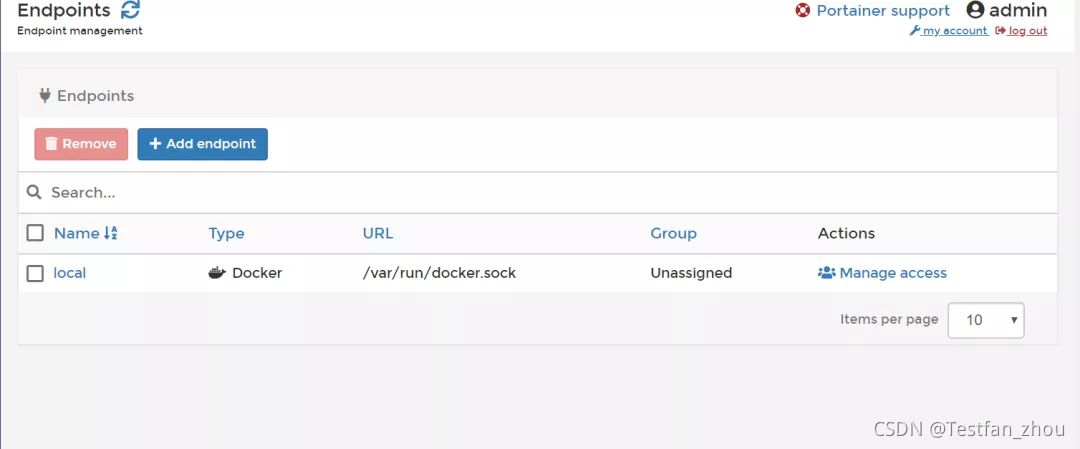This screenshot has height=449, width=1080.
Task: Sort the table by URL column
Action: coord(378,233)
